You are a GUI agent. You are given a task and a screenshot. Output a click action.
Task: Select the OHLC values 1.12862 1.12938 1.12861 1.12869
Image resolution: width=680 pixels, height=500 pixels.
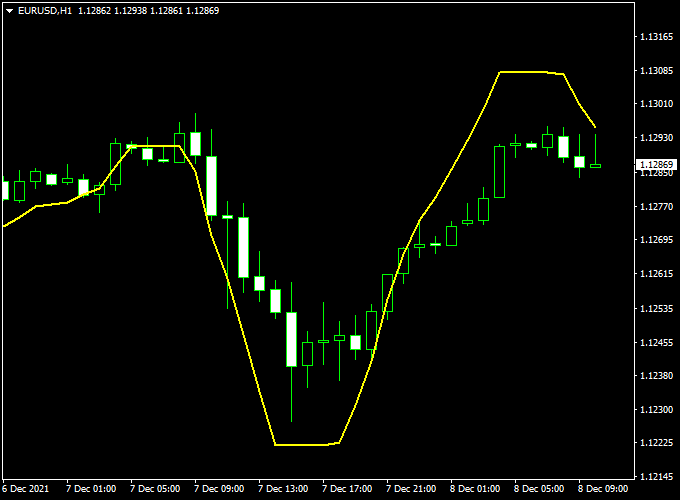[148, 10]
